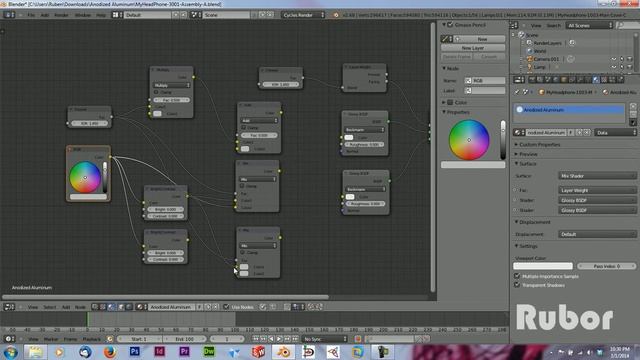Toggle Clamp on the Multiply node
The image size is (640, 360).
tap(156, 92)
